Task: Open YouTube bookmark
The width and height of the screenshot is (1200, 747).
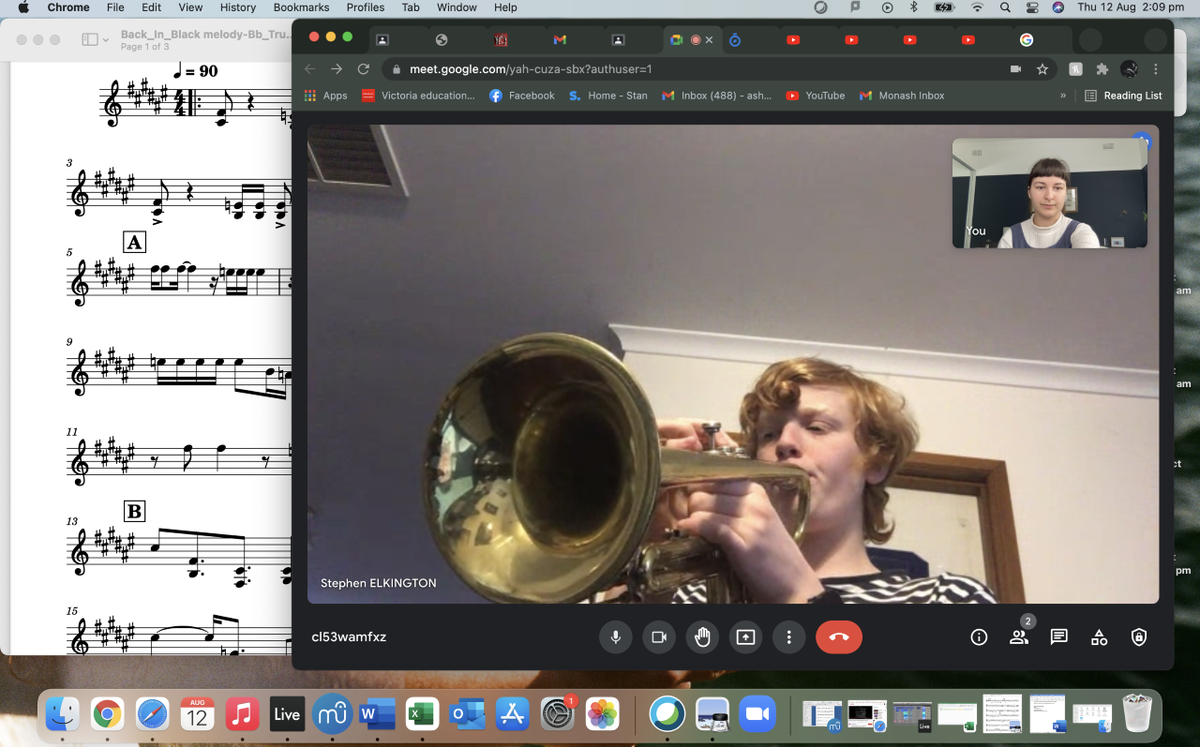Action: coord(816,96)
